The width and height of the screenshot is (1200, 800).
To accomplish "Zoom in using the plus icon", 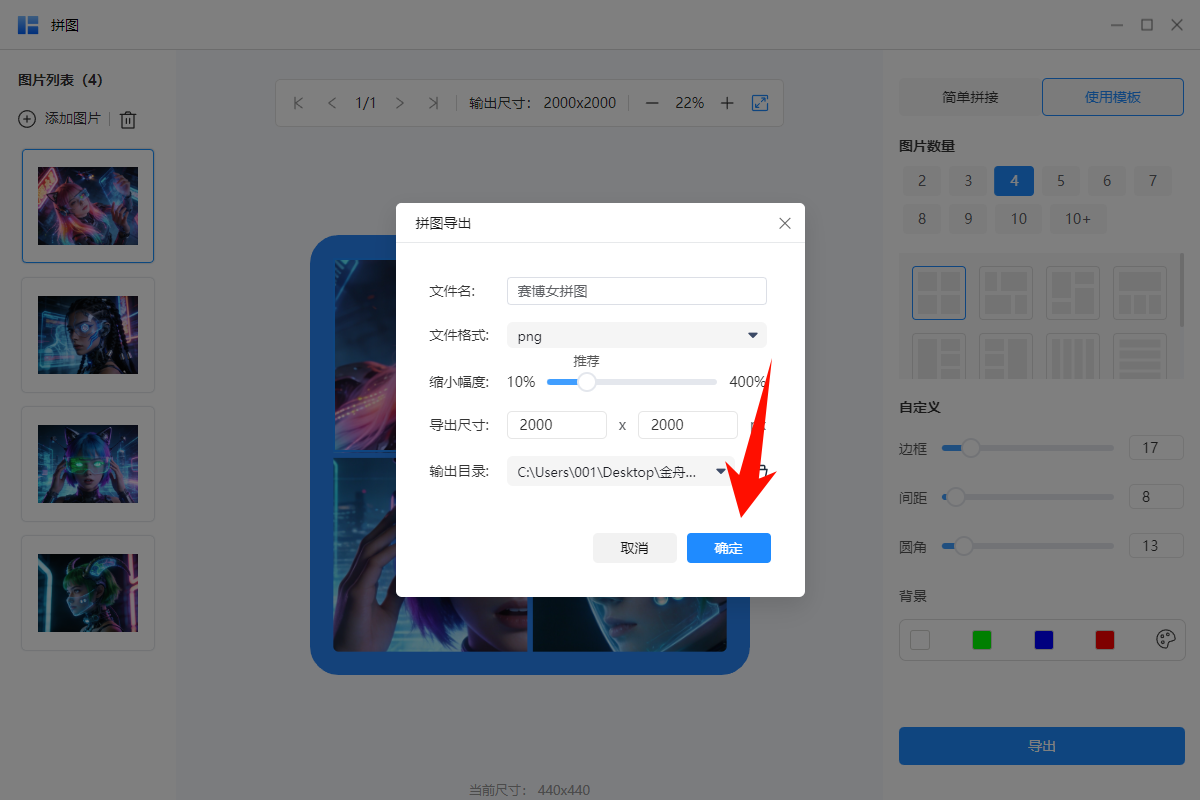I will pos(727,102).
